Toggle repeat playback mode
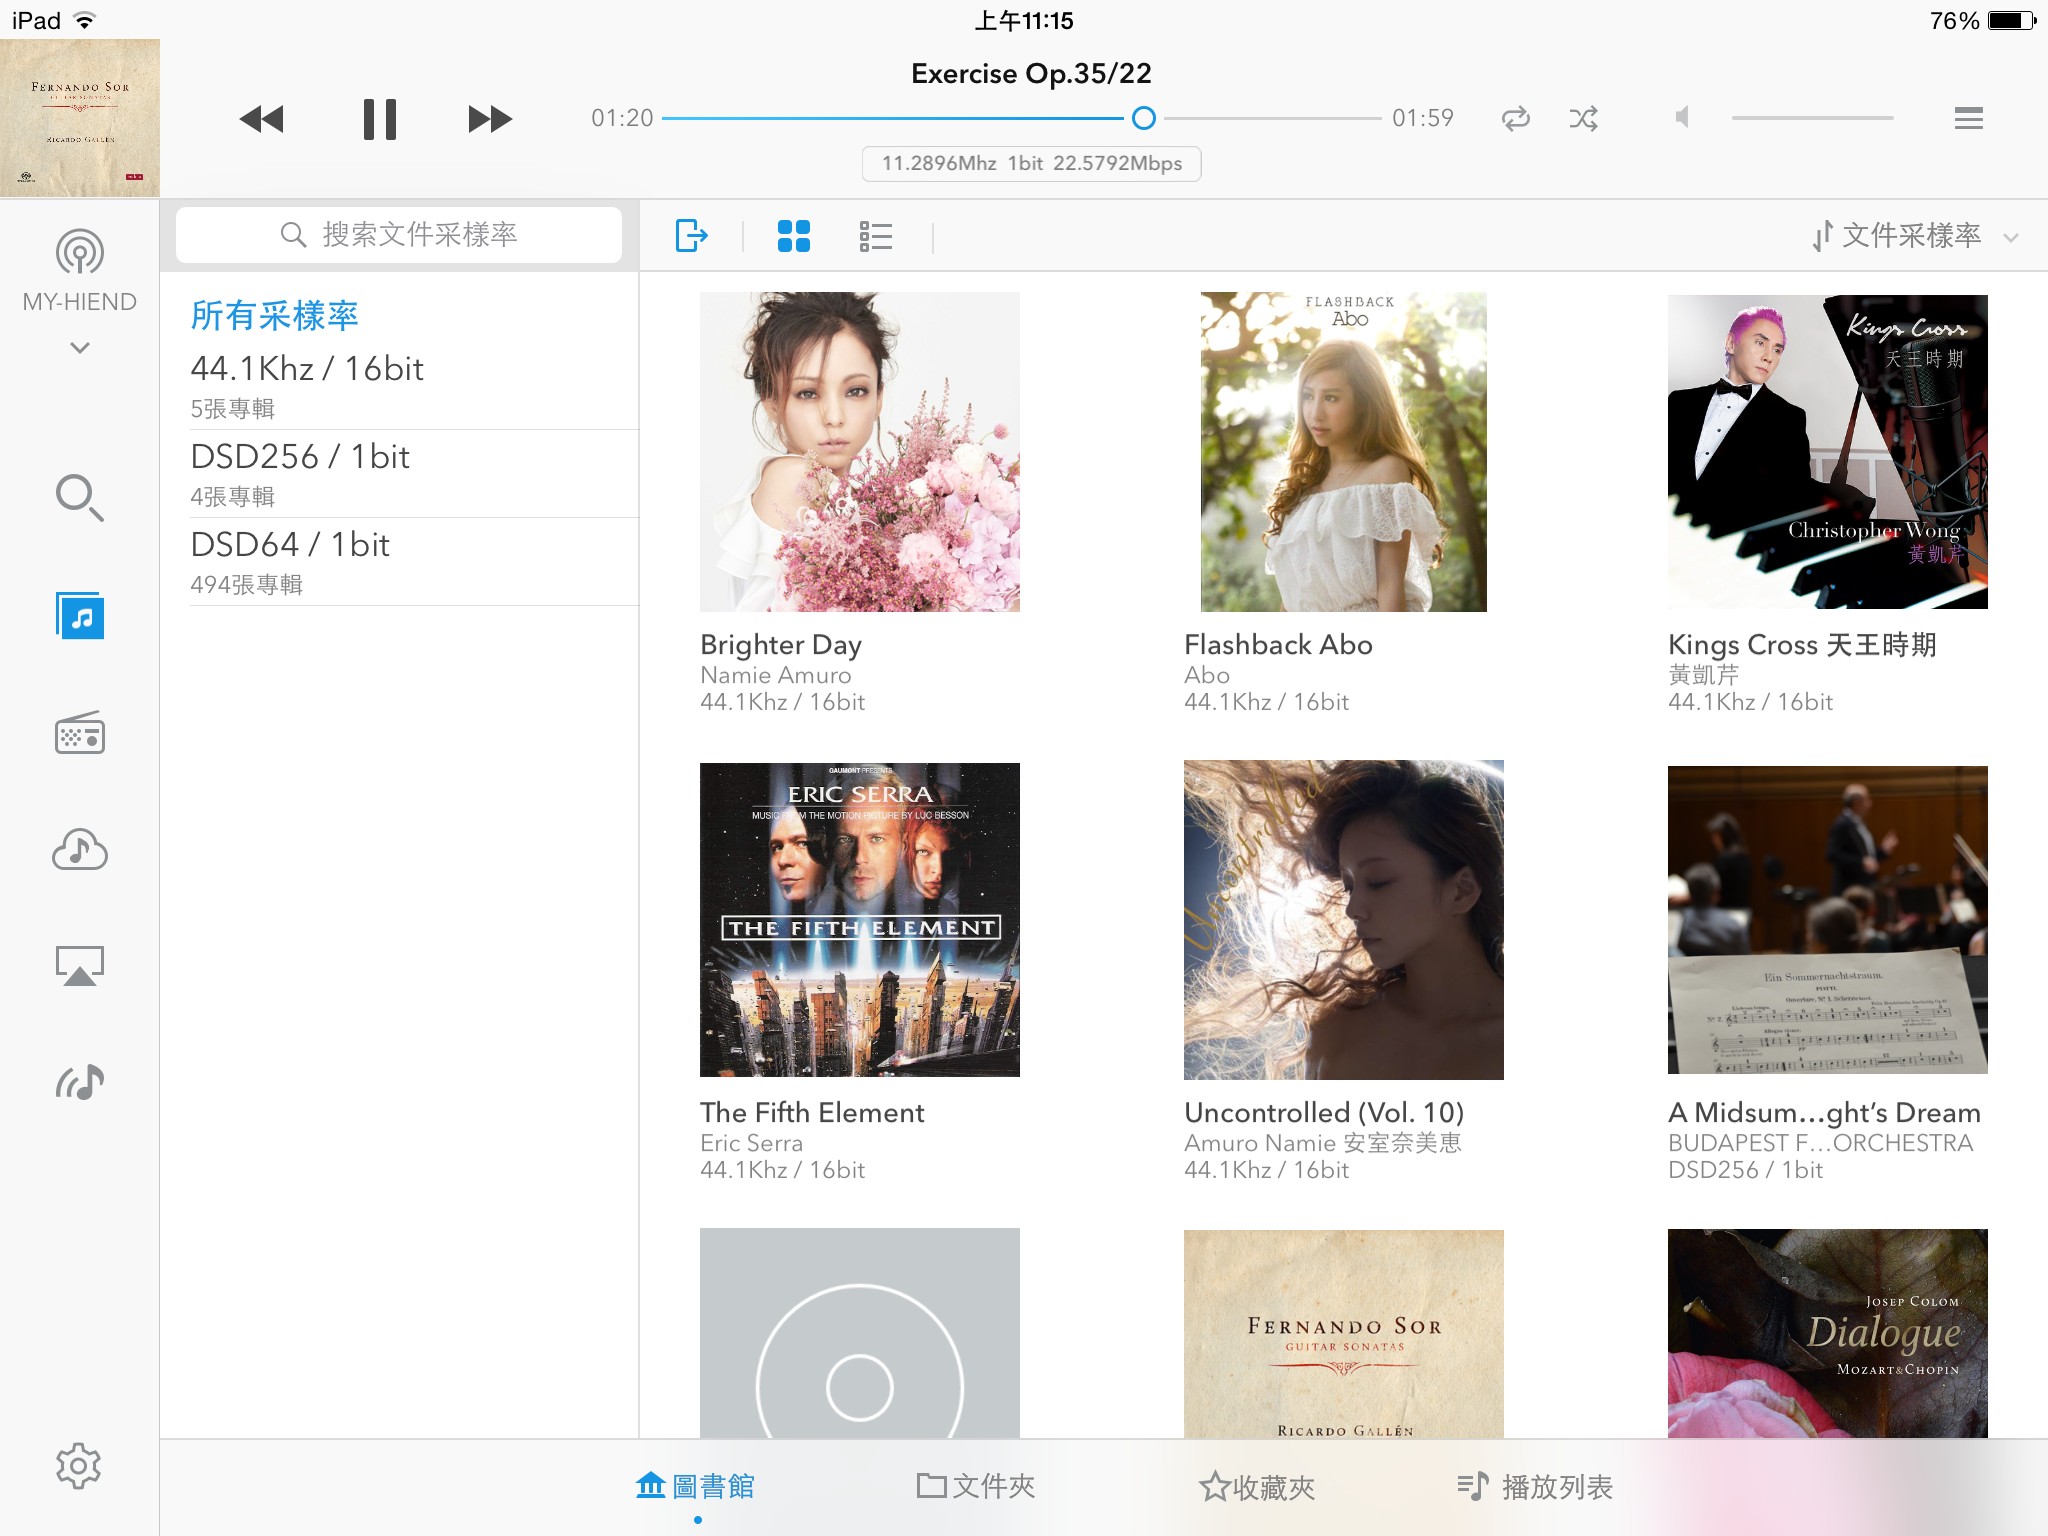The width and height of the screenshot is (2048, 1536). coord(1516,119)
